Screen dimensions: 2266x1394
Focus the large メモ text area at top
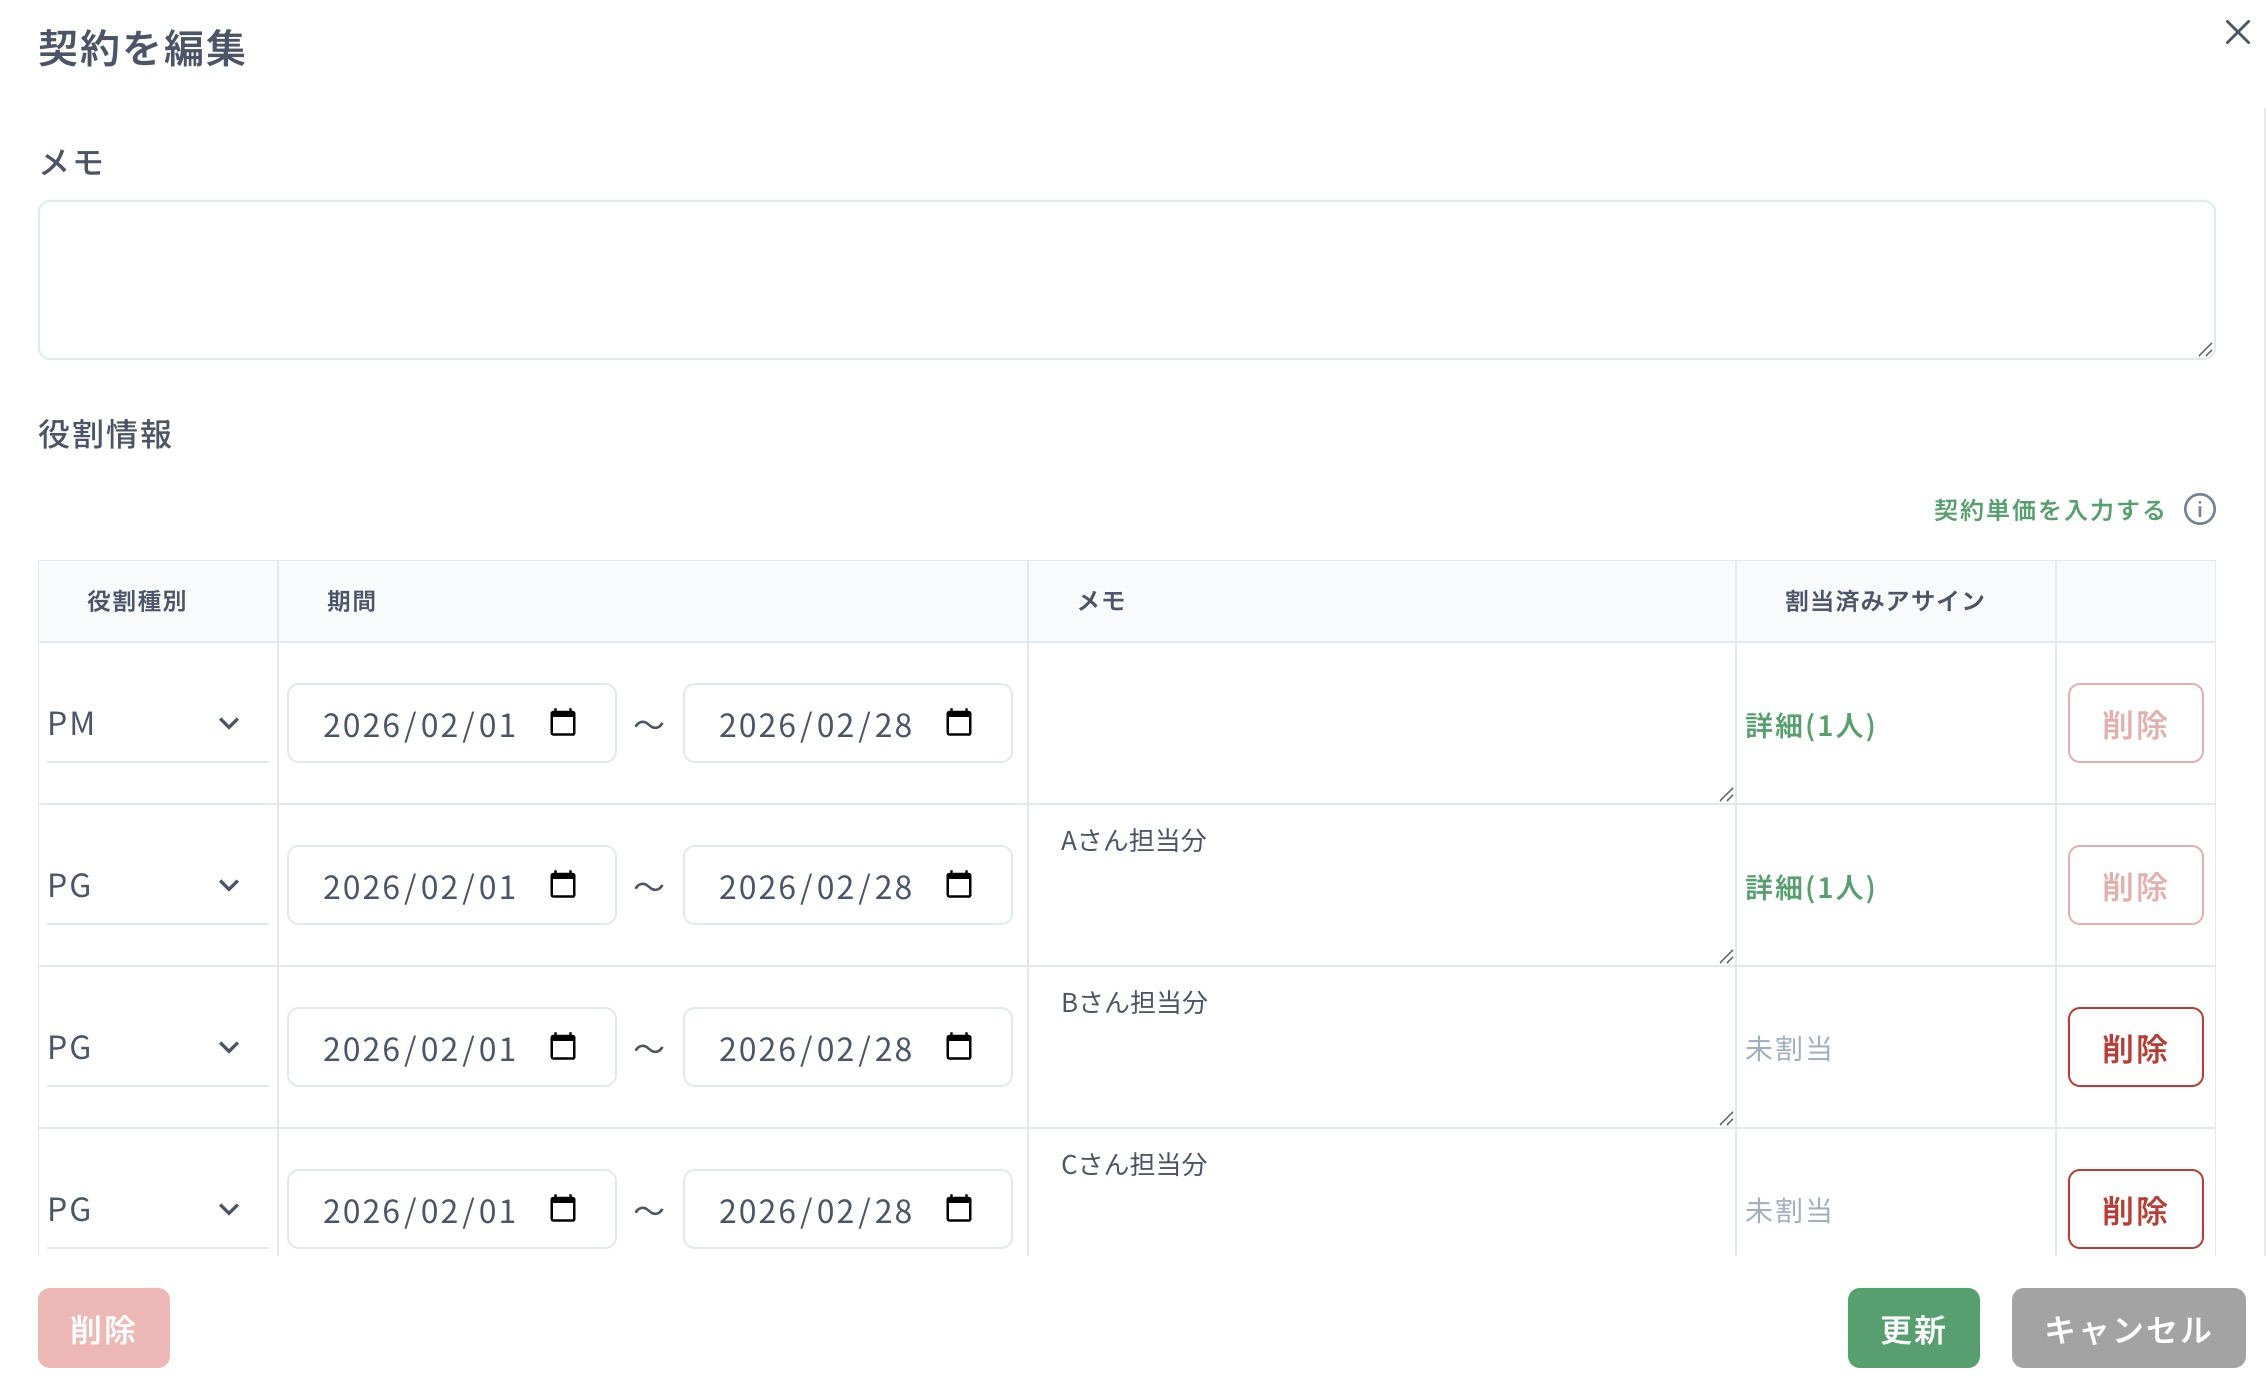[x=1126, y=280]
